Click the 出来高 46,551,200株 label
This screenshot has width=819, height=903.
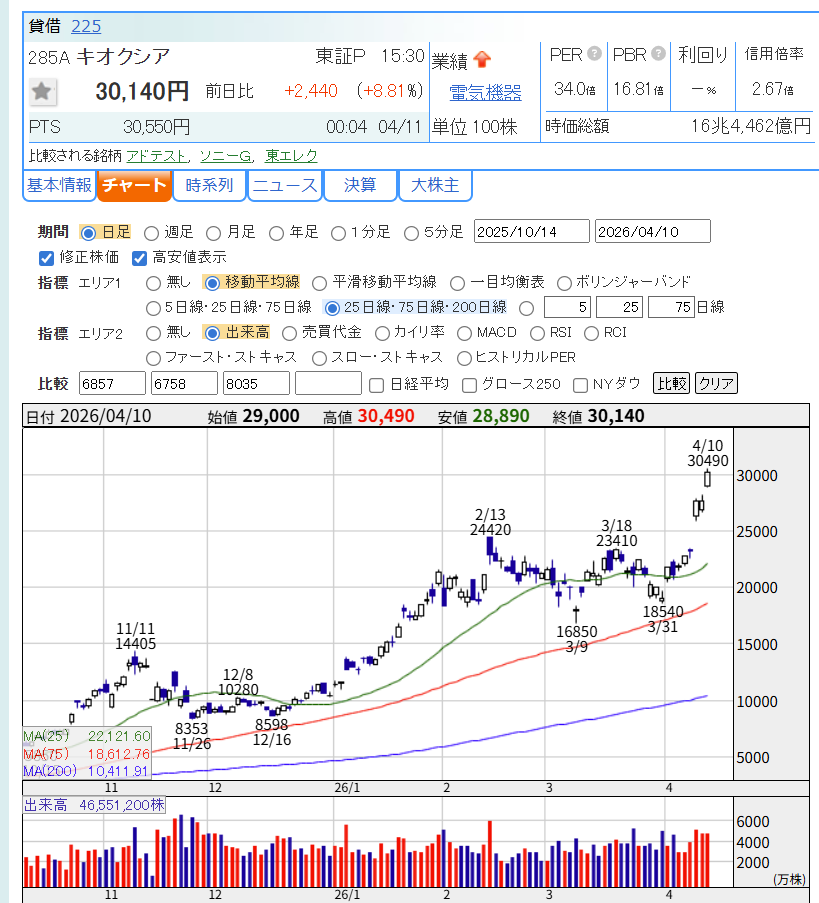tap(94, 805)
